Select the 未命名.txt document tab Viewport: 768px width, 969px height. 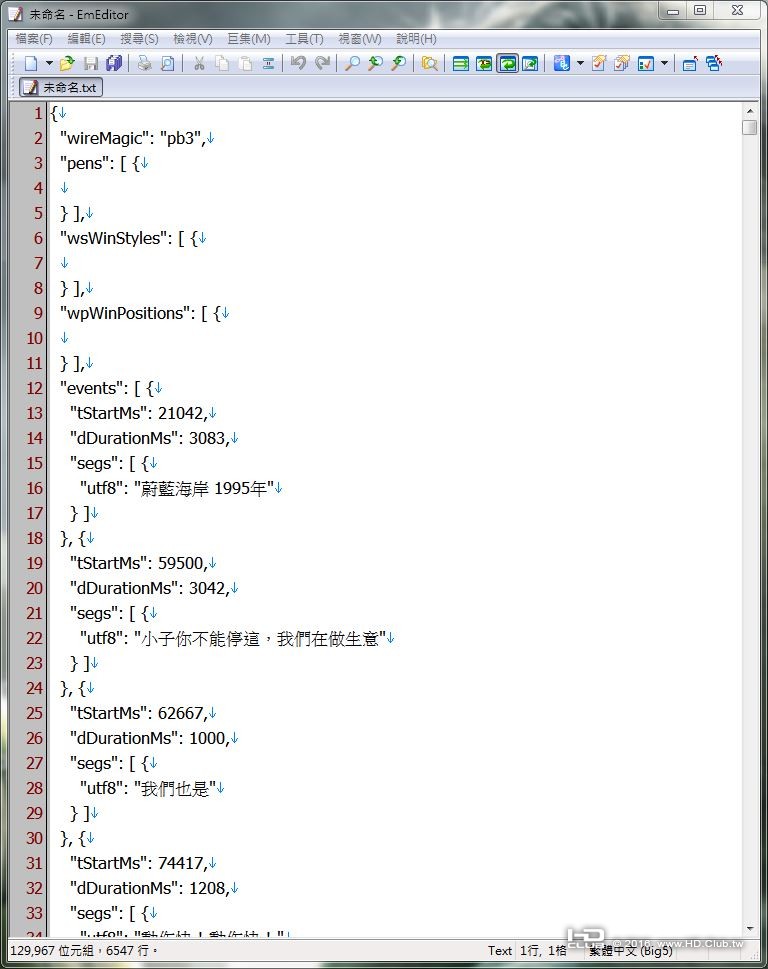pos(61,88)
